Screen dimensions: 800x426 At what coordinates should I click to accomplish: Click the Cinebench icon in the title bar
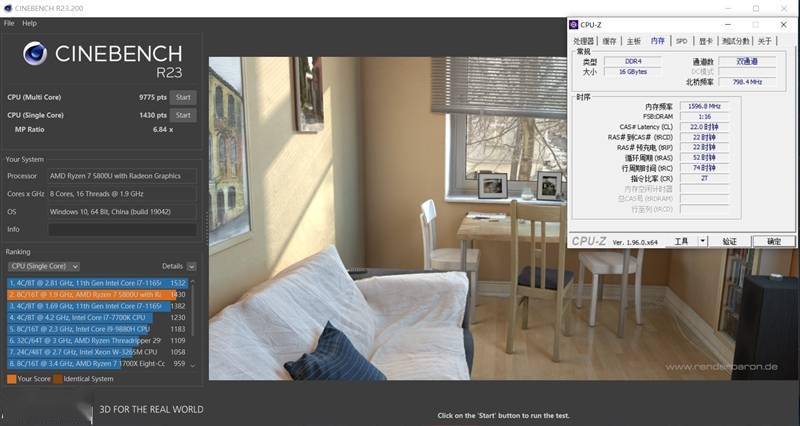pyautogui.click(x=8, y=8)
